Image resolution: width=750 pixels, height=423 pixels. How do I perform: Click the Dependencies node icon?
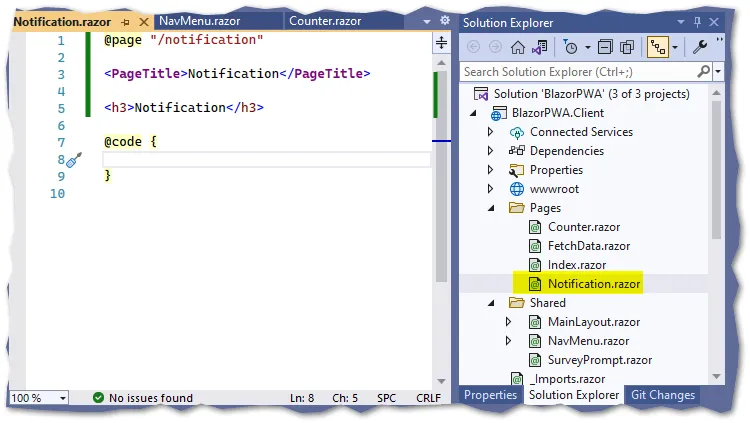tap(517, 151)
